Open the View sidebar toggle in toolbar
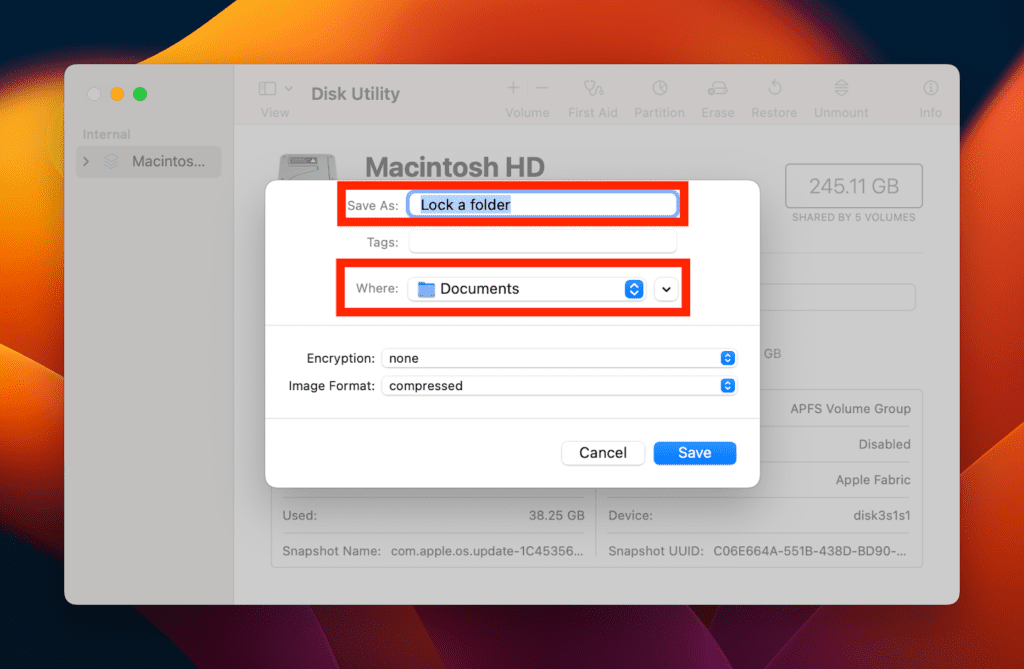This screenshot has width=1024, height=669. [x=267, y=88]
